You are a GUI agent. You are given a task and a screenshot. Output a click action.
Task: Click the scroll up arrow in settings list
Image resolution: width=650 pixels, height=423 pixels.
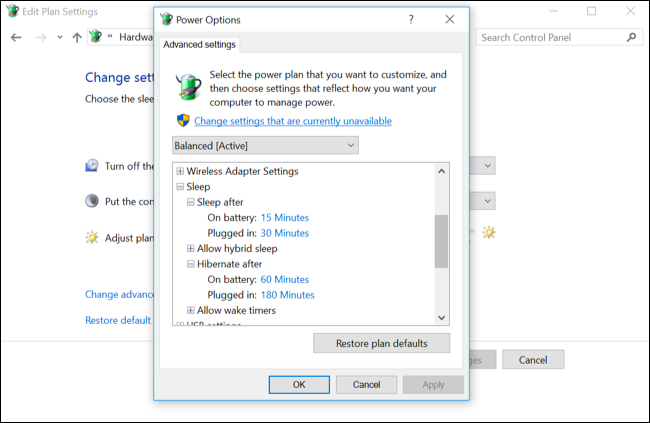(441, 171)
